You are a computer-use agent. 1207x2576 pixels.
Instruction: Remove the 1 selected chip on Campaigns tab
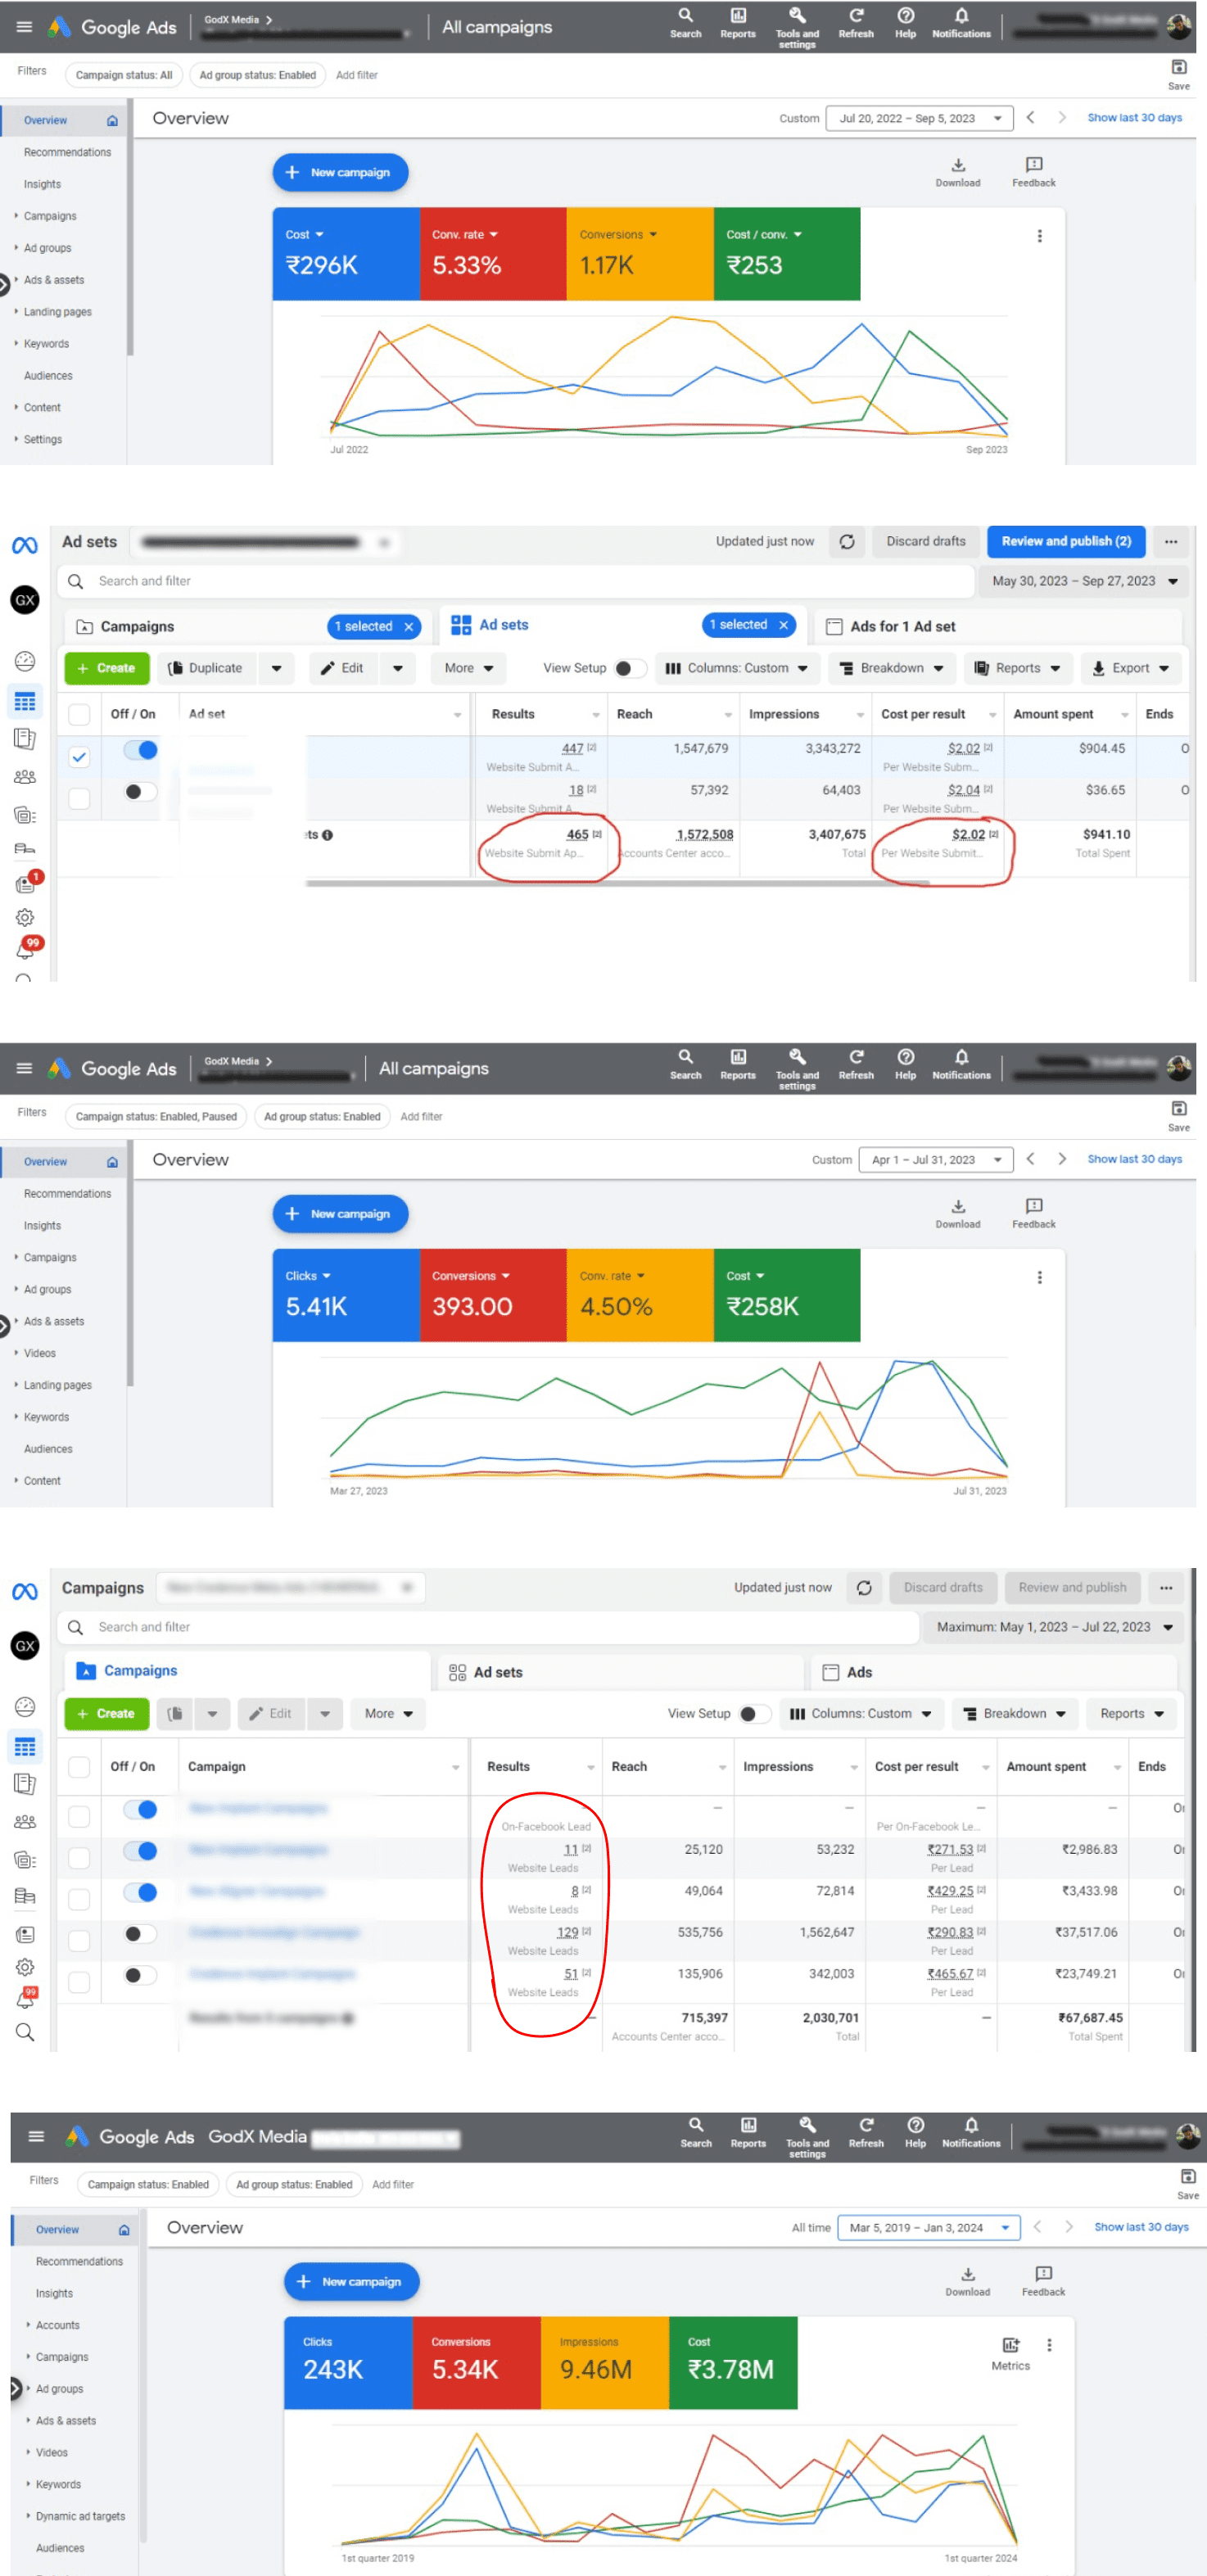[x=409, y=627]
